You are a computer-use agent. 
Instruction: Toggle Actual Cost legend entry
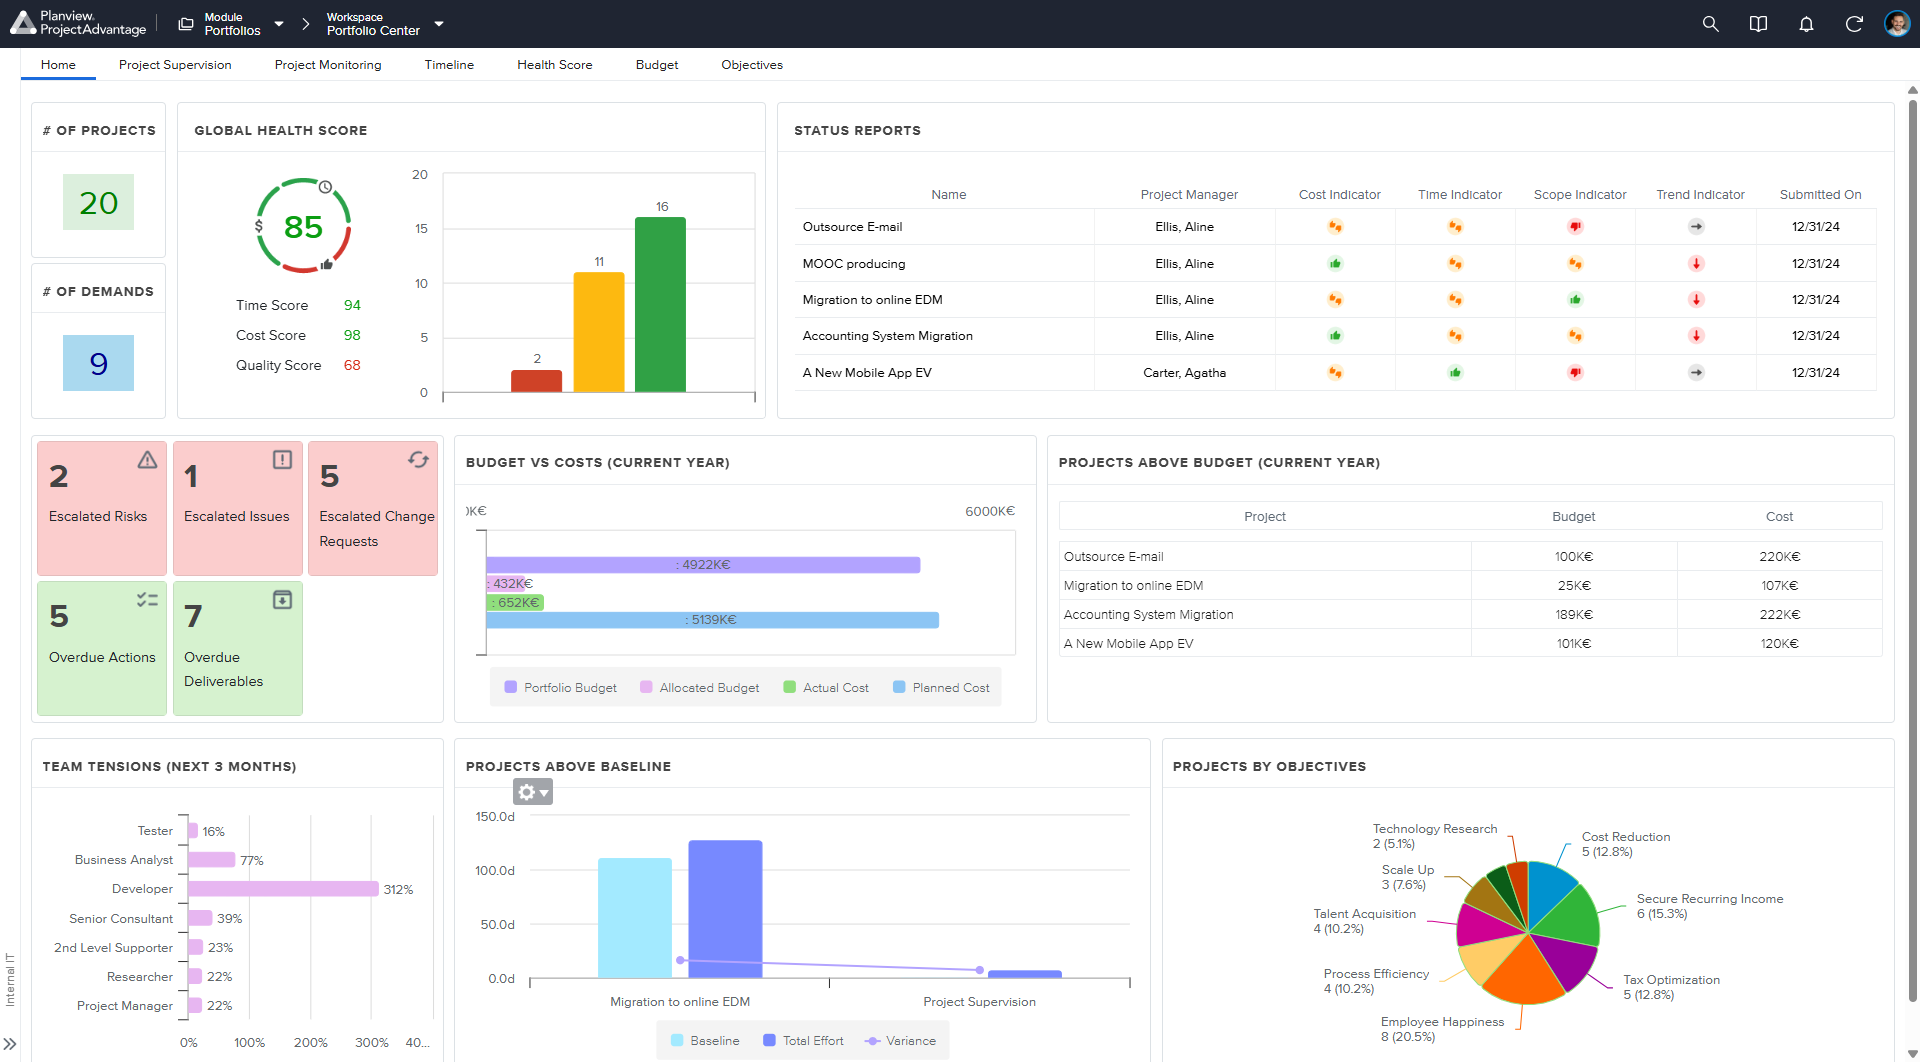coord(826,688)
